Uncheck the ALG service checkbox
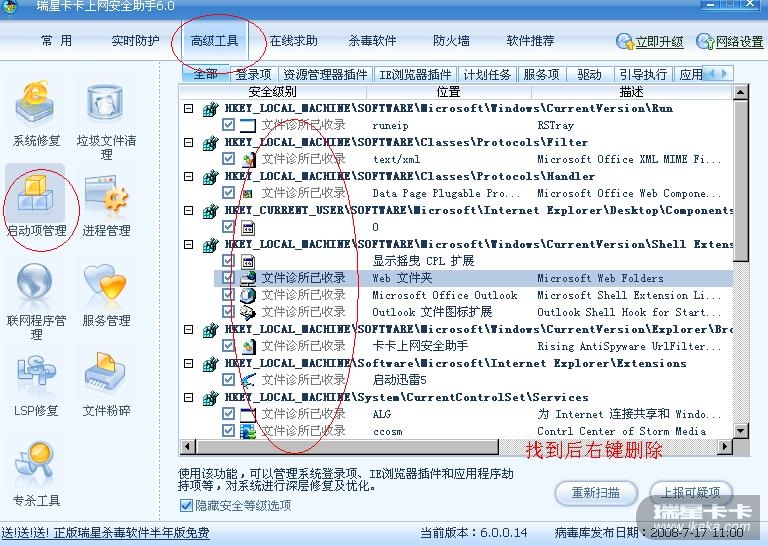The width and height of the screenshot is (768, 546). 228,414
